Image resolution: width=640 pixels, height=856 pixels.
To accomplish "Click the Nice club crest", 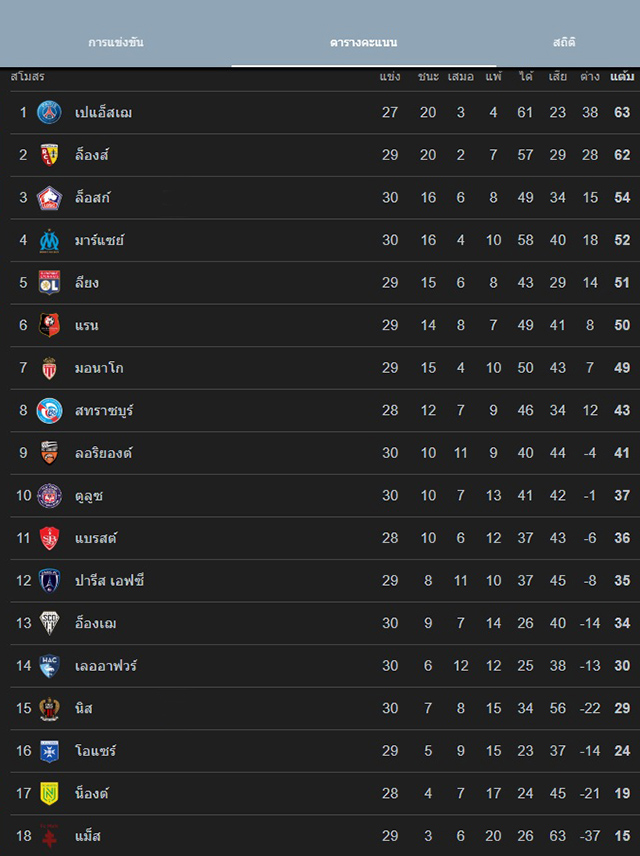I will coord(49,708).
